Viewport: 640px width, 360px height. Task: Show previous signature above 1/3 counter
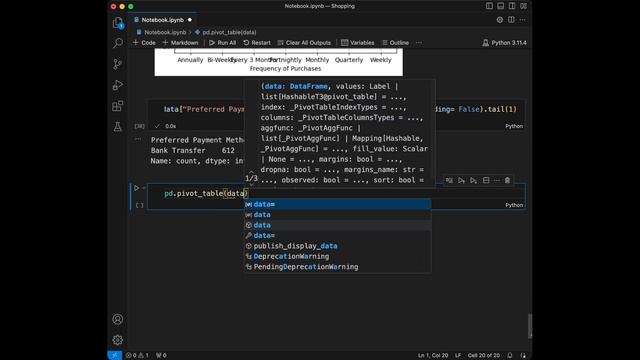[x=251, y=172]
